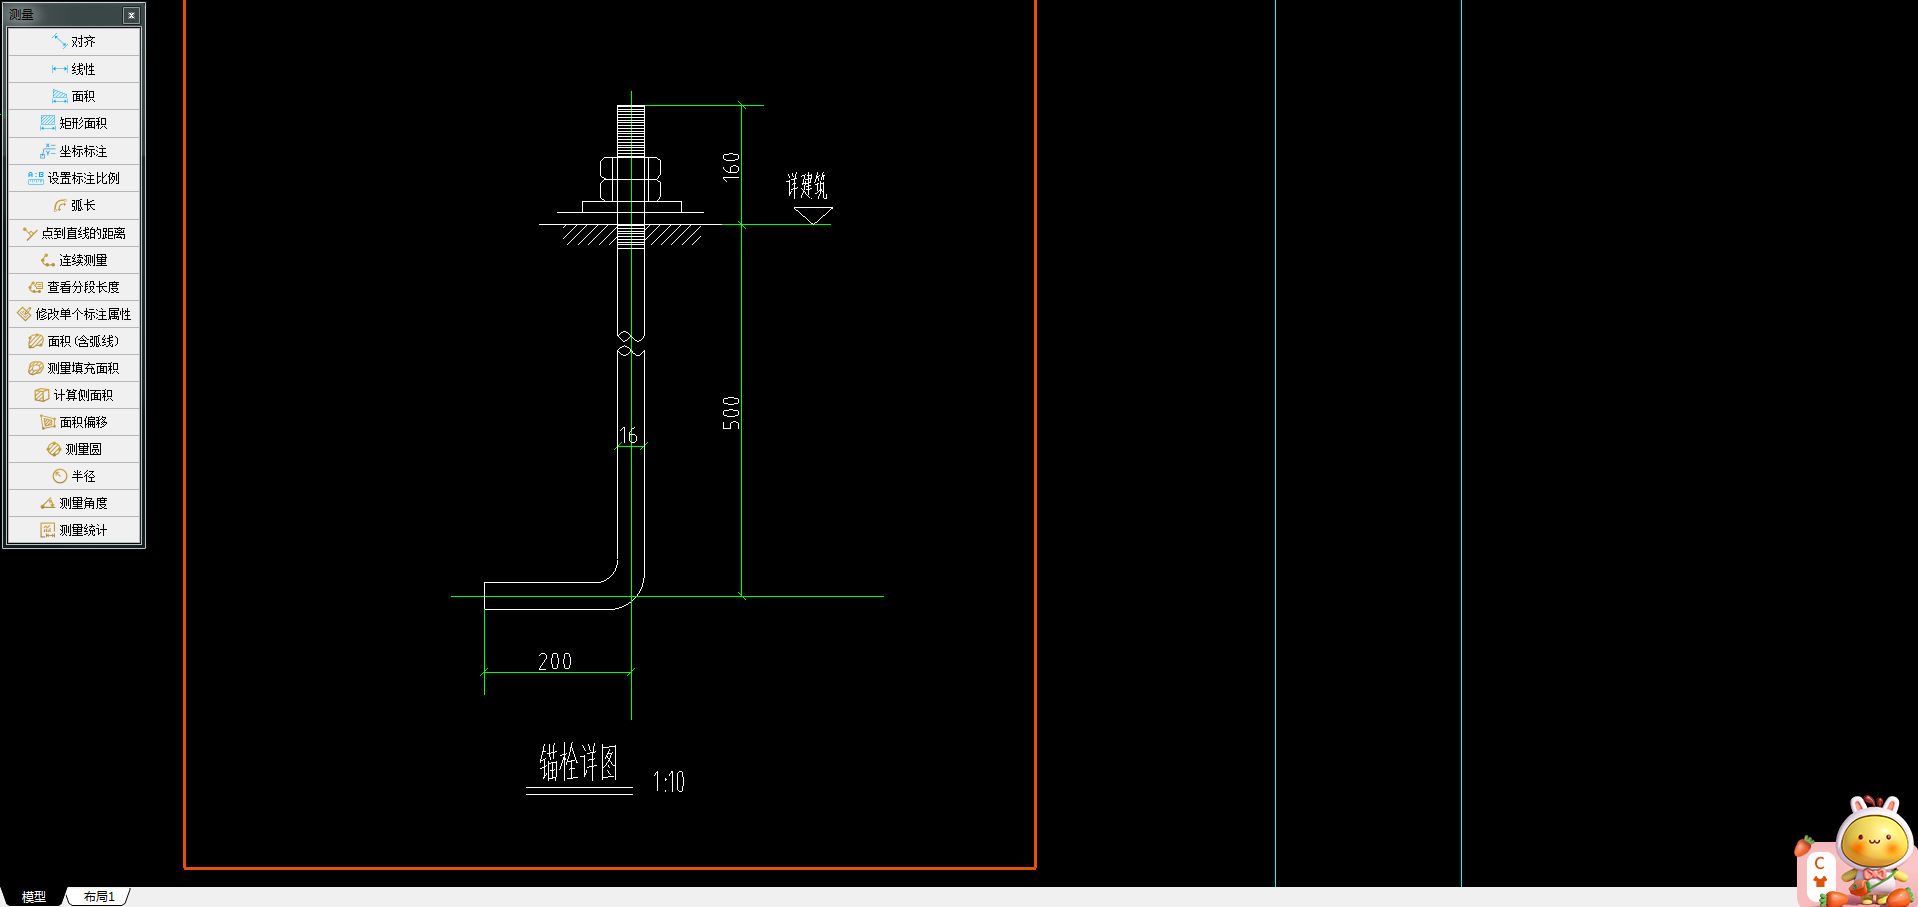Open 测量统计 measurement statistics
The height and width of the screenshot is (907, 1918).
click(x=74, y=530)
